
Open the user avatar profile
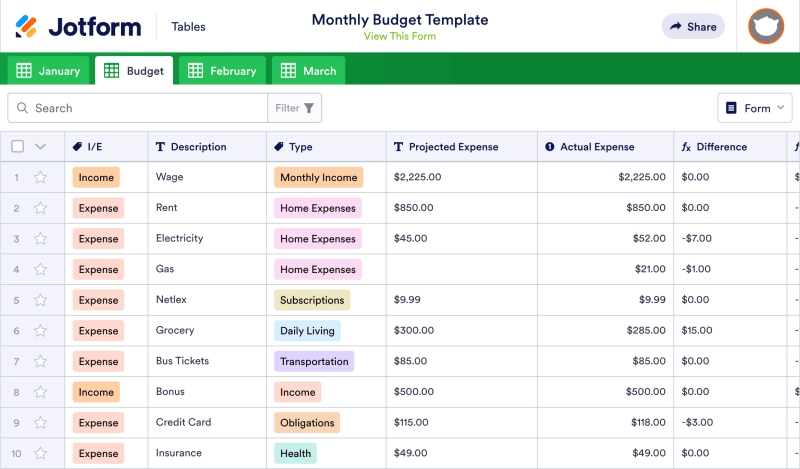767,27
